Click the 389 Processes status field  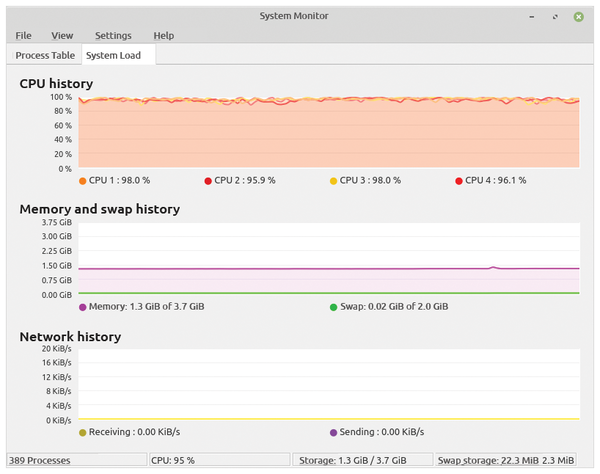pyautogui.click(x=77, y=460)
